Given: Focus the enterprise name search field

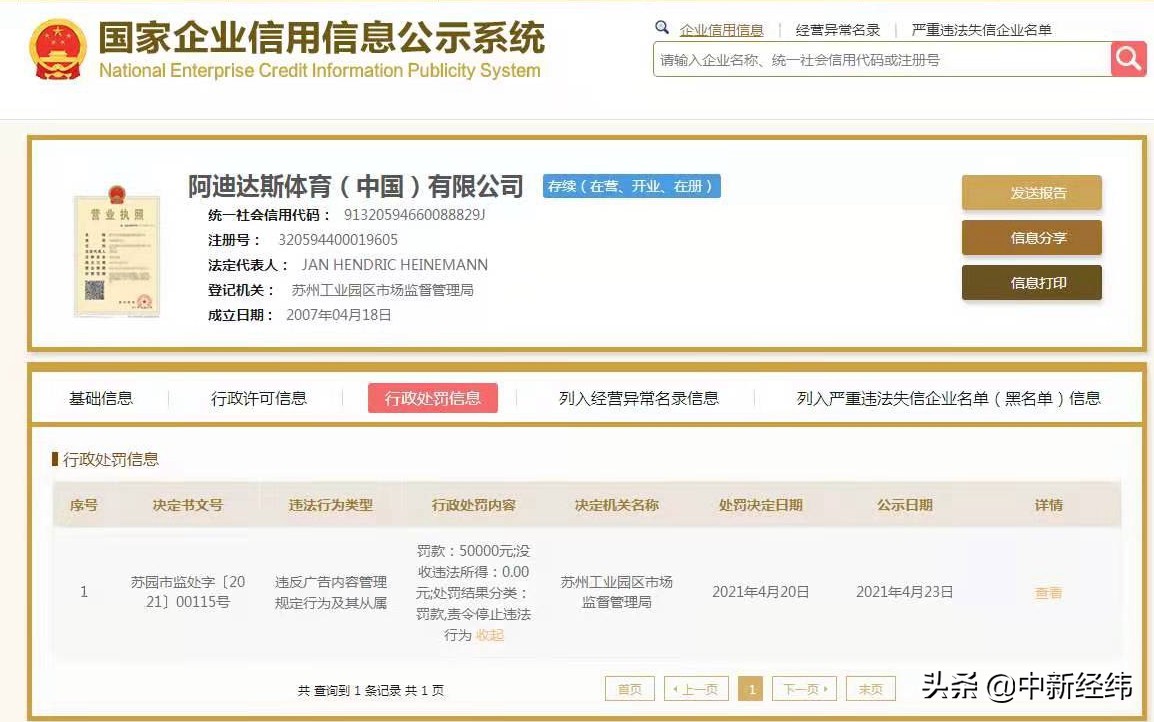Looking at the screenshot, I should click(882, 60).
